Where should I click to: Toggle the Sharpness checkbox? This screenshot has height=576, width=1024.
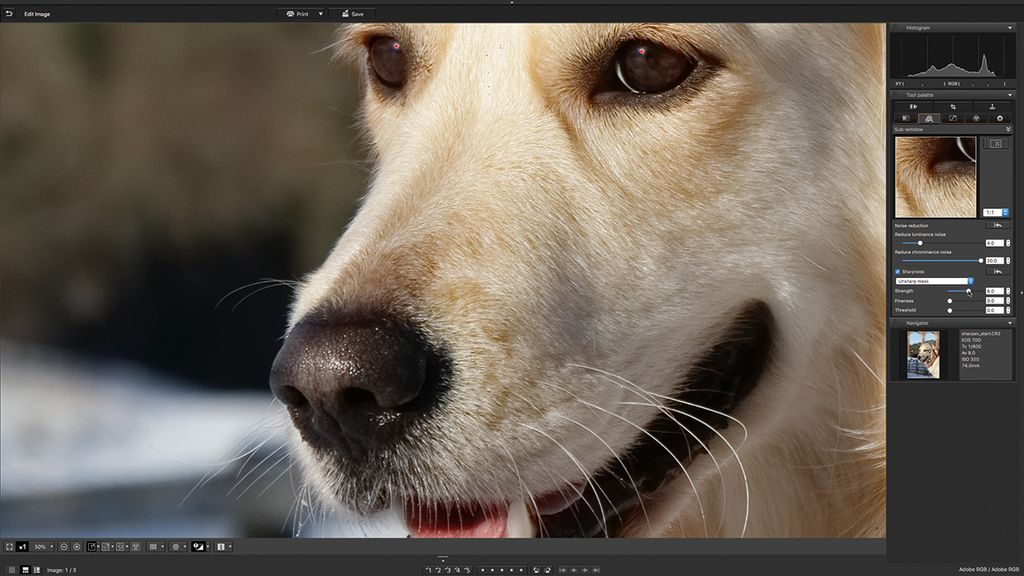897,271
